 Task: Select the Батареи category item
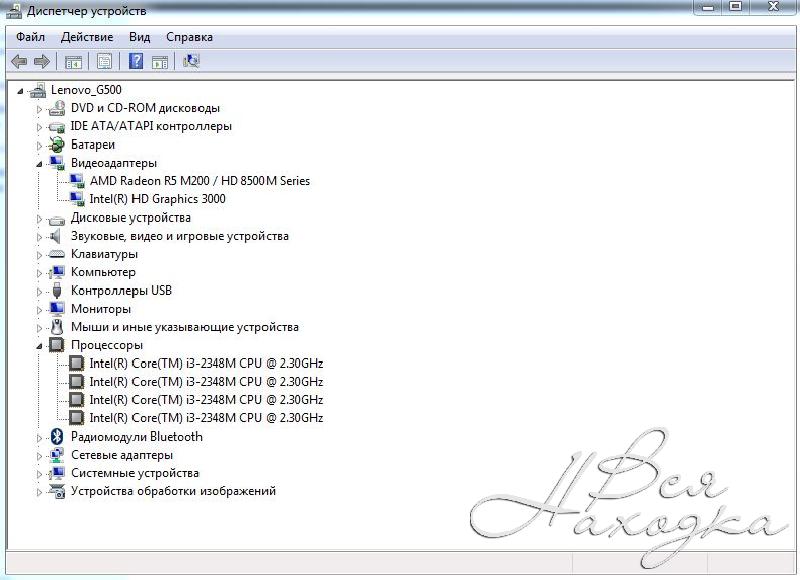tap(92, 145)
